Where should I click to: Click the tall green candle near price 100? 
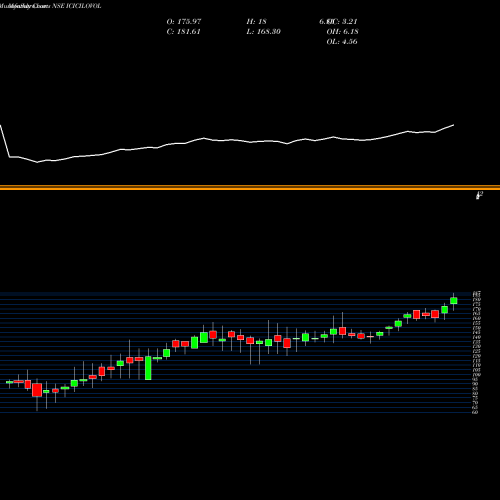coord(148,368)
